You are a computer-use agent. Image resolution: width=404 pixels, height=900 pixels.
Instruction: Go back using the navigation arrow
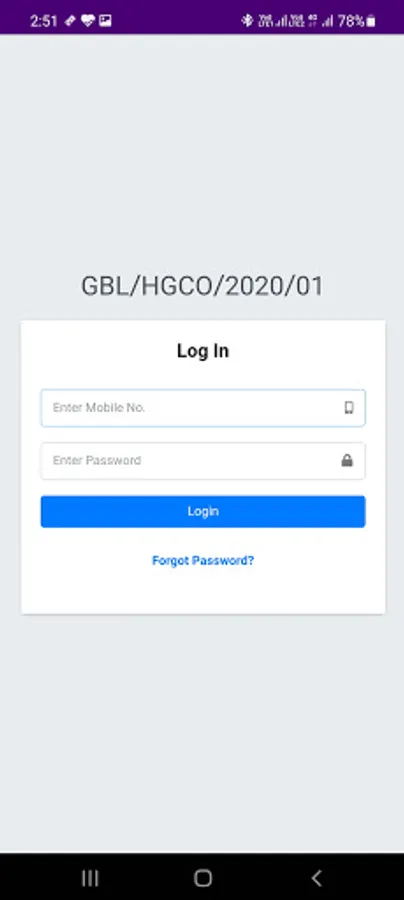click(316, 878)
